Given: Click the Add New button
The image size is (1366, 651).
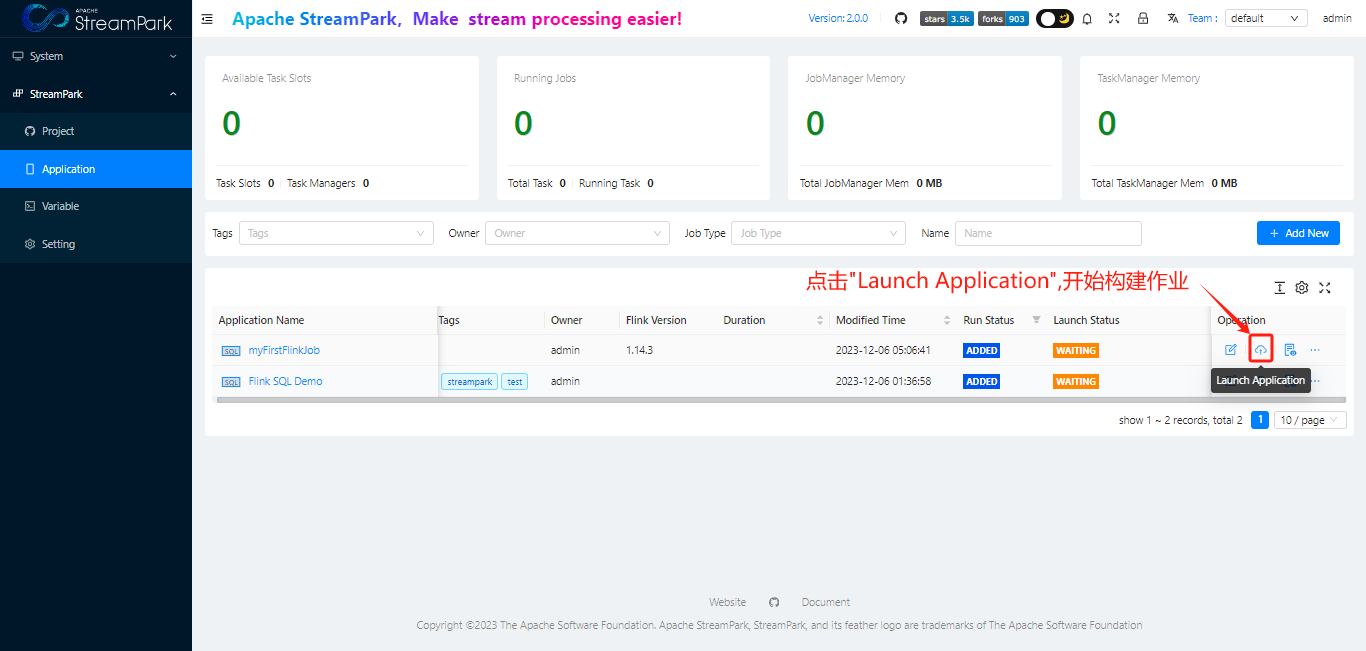Looking at the screenshot, I should [x=1298, y=233].
